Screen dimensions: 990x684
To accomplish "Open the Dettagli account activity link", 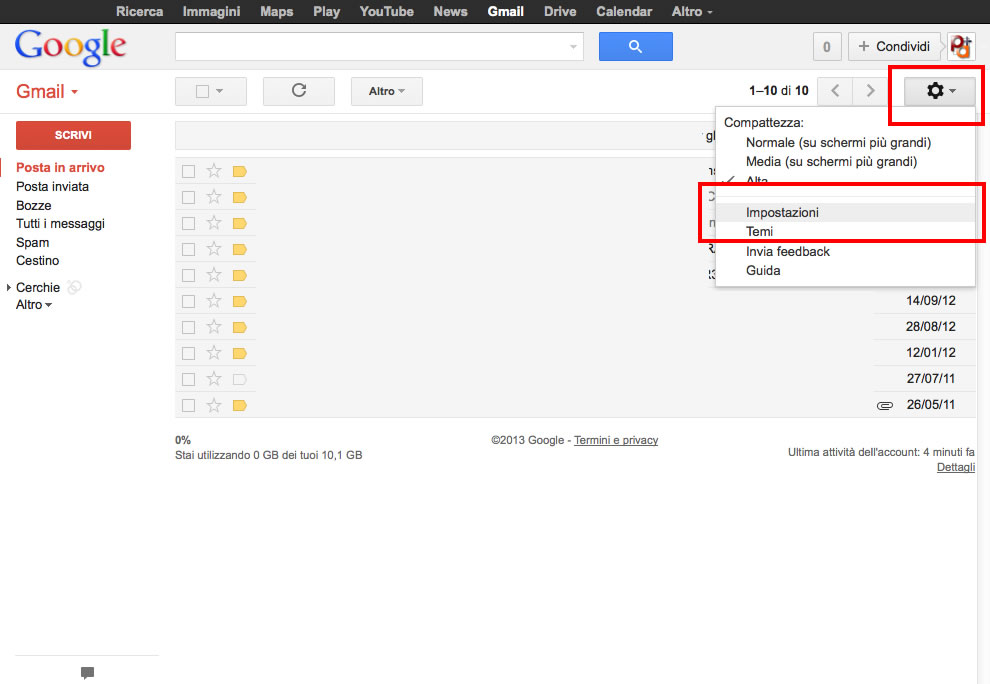I will [955, 467].
